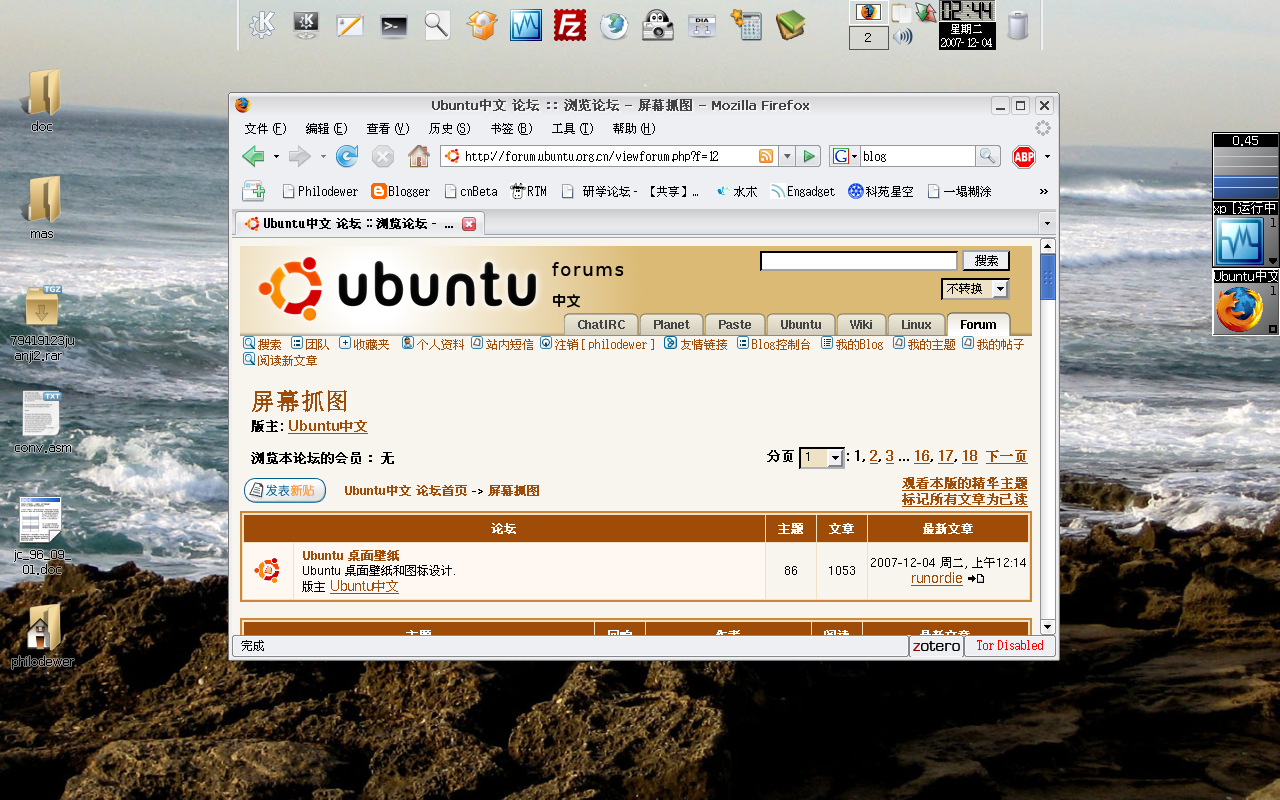Open the 书签(B) bookmarks menu
Screen dimensions: 1280x800
(x=511, y=129)
